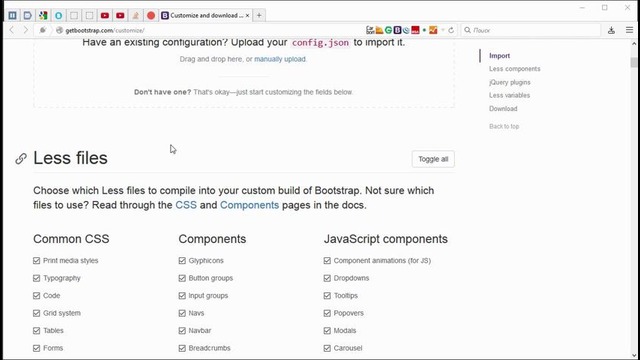Open the Components docs link
This screenshot has height=360, width=640.
point(249,205)
